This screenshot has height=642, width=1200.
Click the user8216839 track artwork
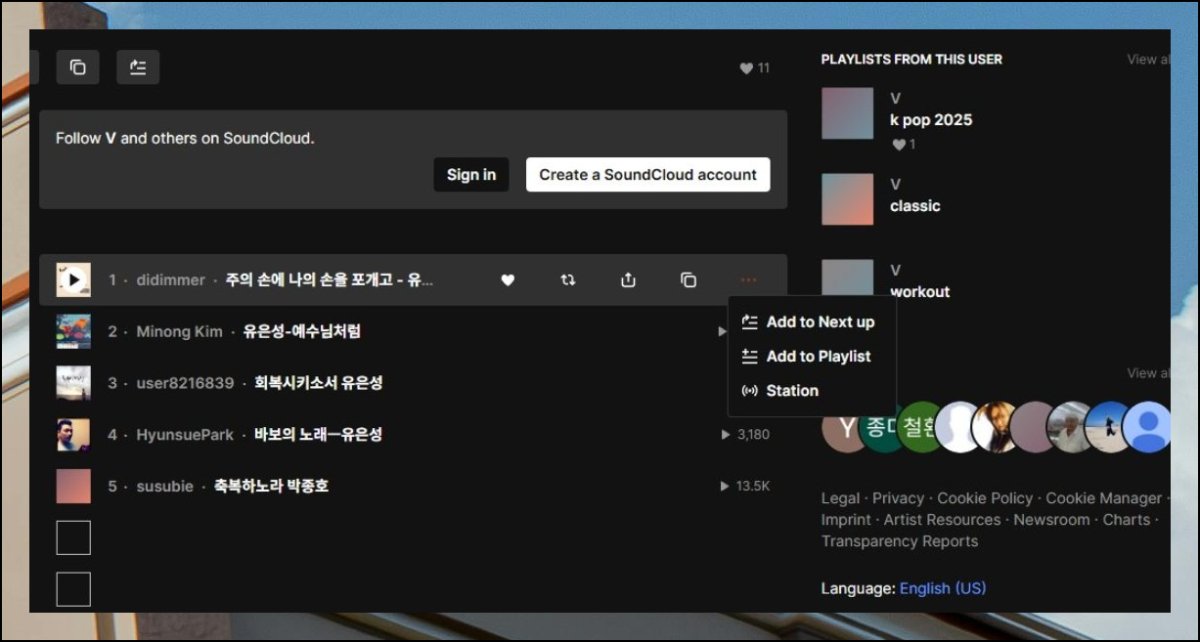pos(73,383)
